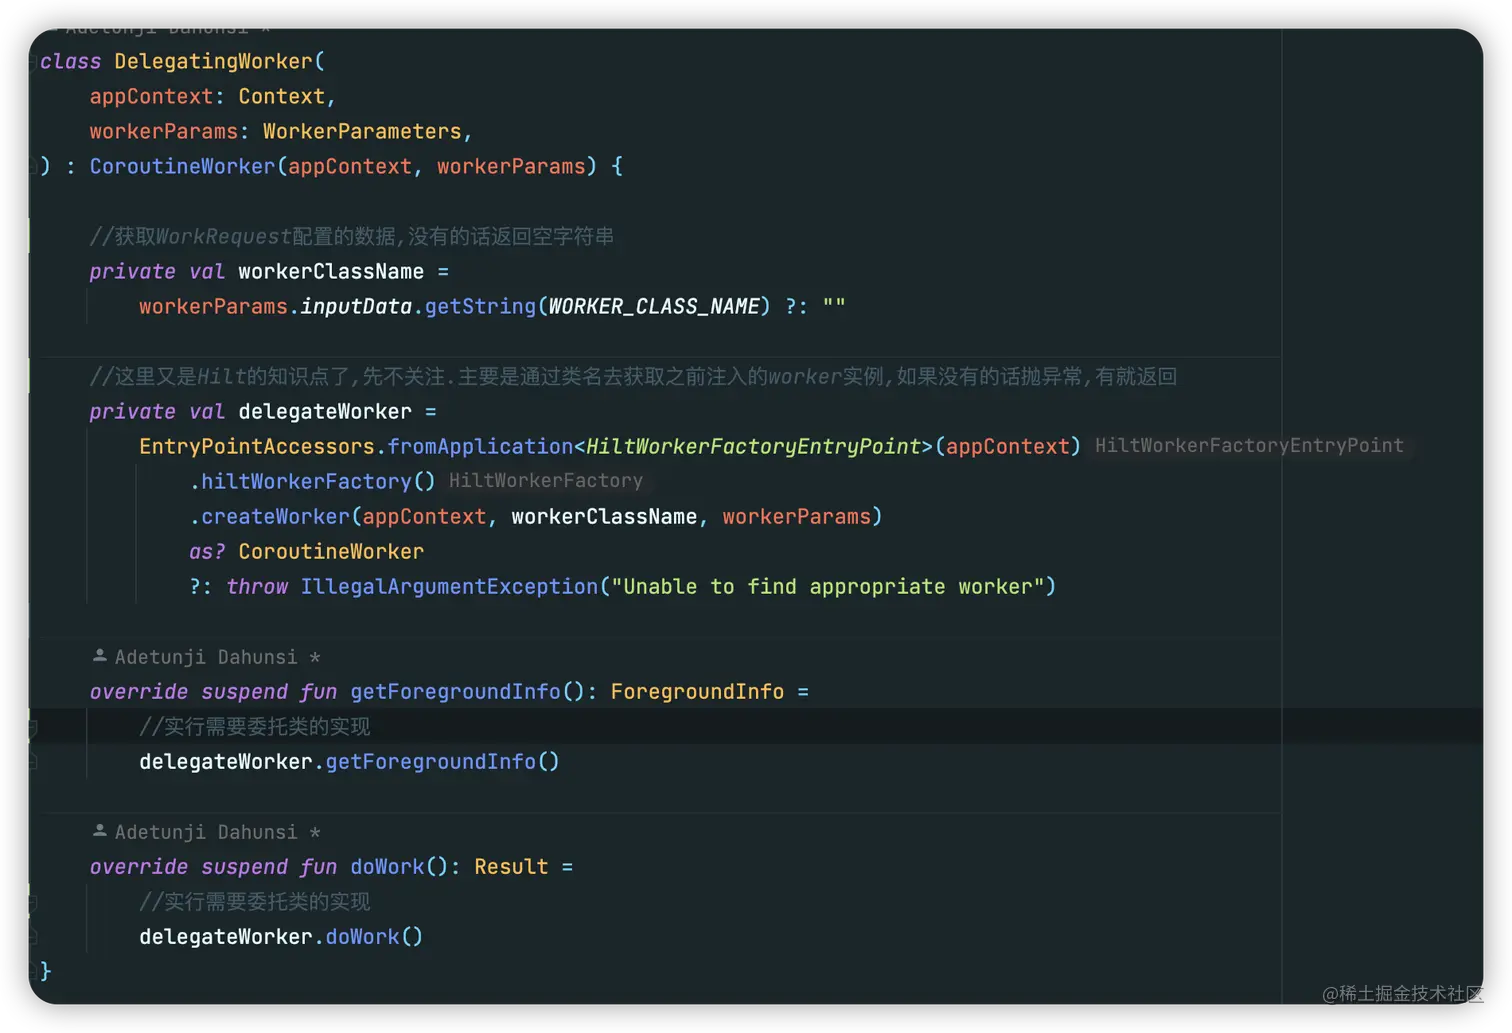Click HiltWorkerFactoryEntryPoint inside the angle brackets
This screenshot has width=1512, height=1033.
tap(753, 446)
